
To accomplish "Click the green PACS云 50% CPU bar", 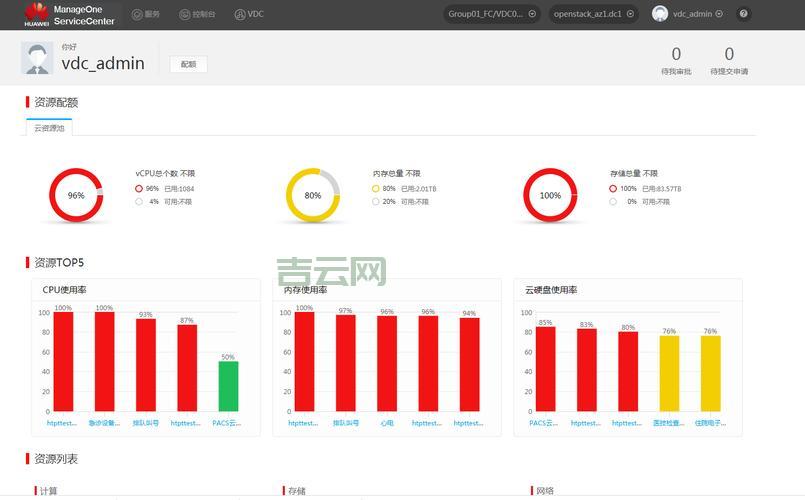I will point(228,386).
